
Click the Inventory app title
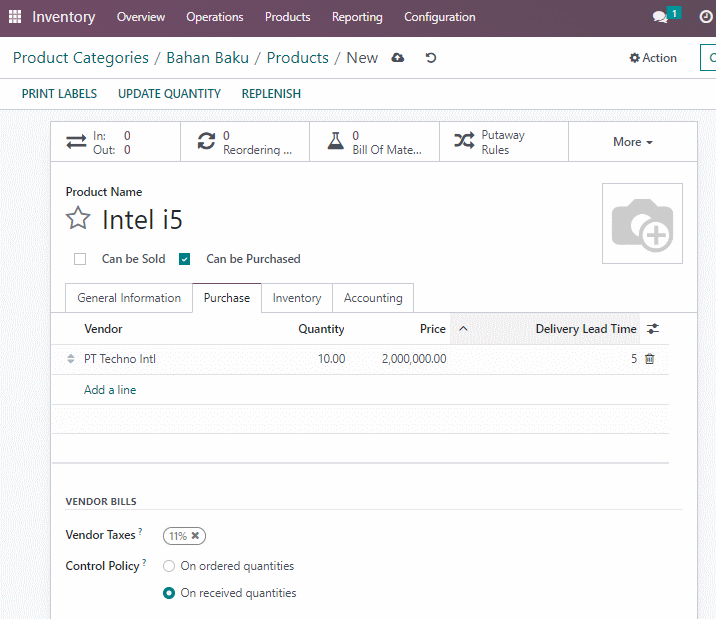64,17
